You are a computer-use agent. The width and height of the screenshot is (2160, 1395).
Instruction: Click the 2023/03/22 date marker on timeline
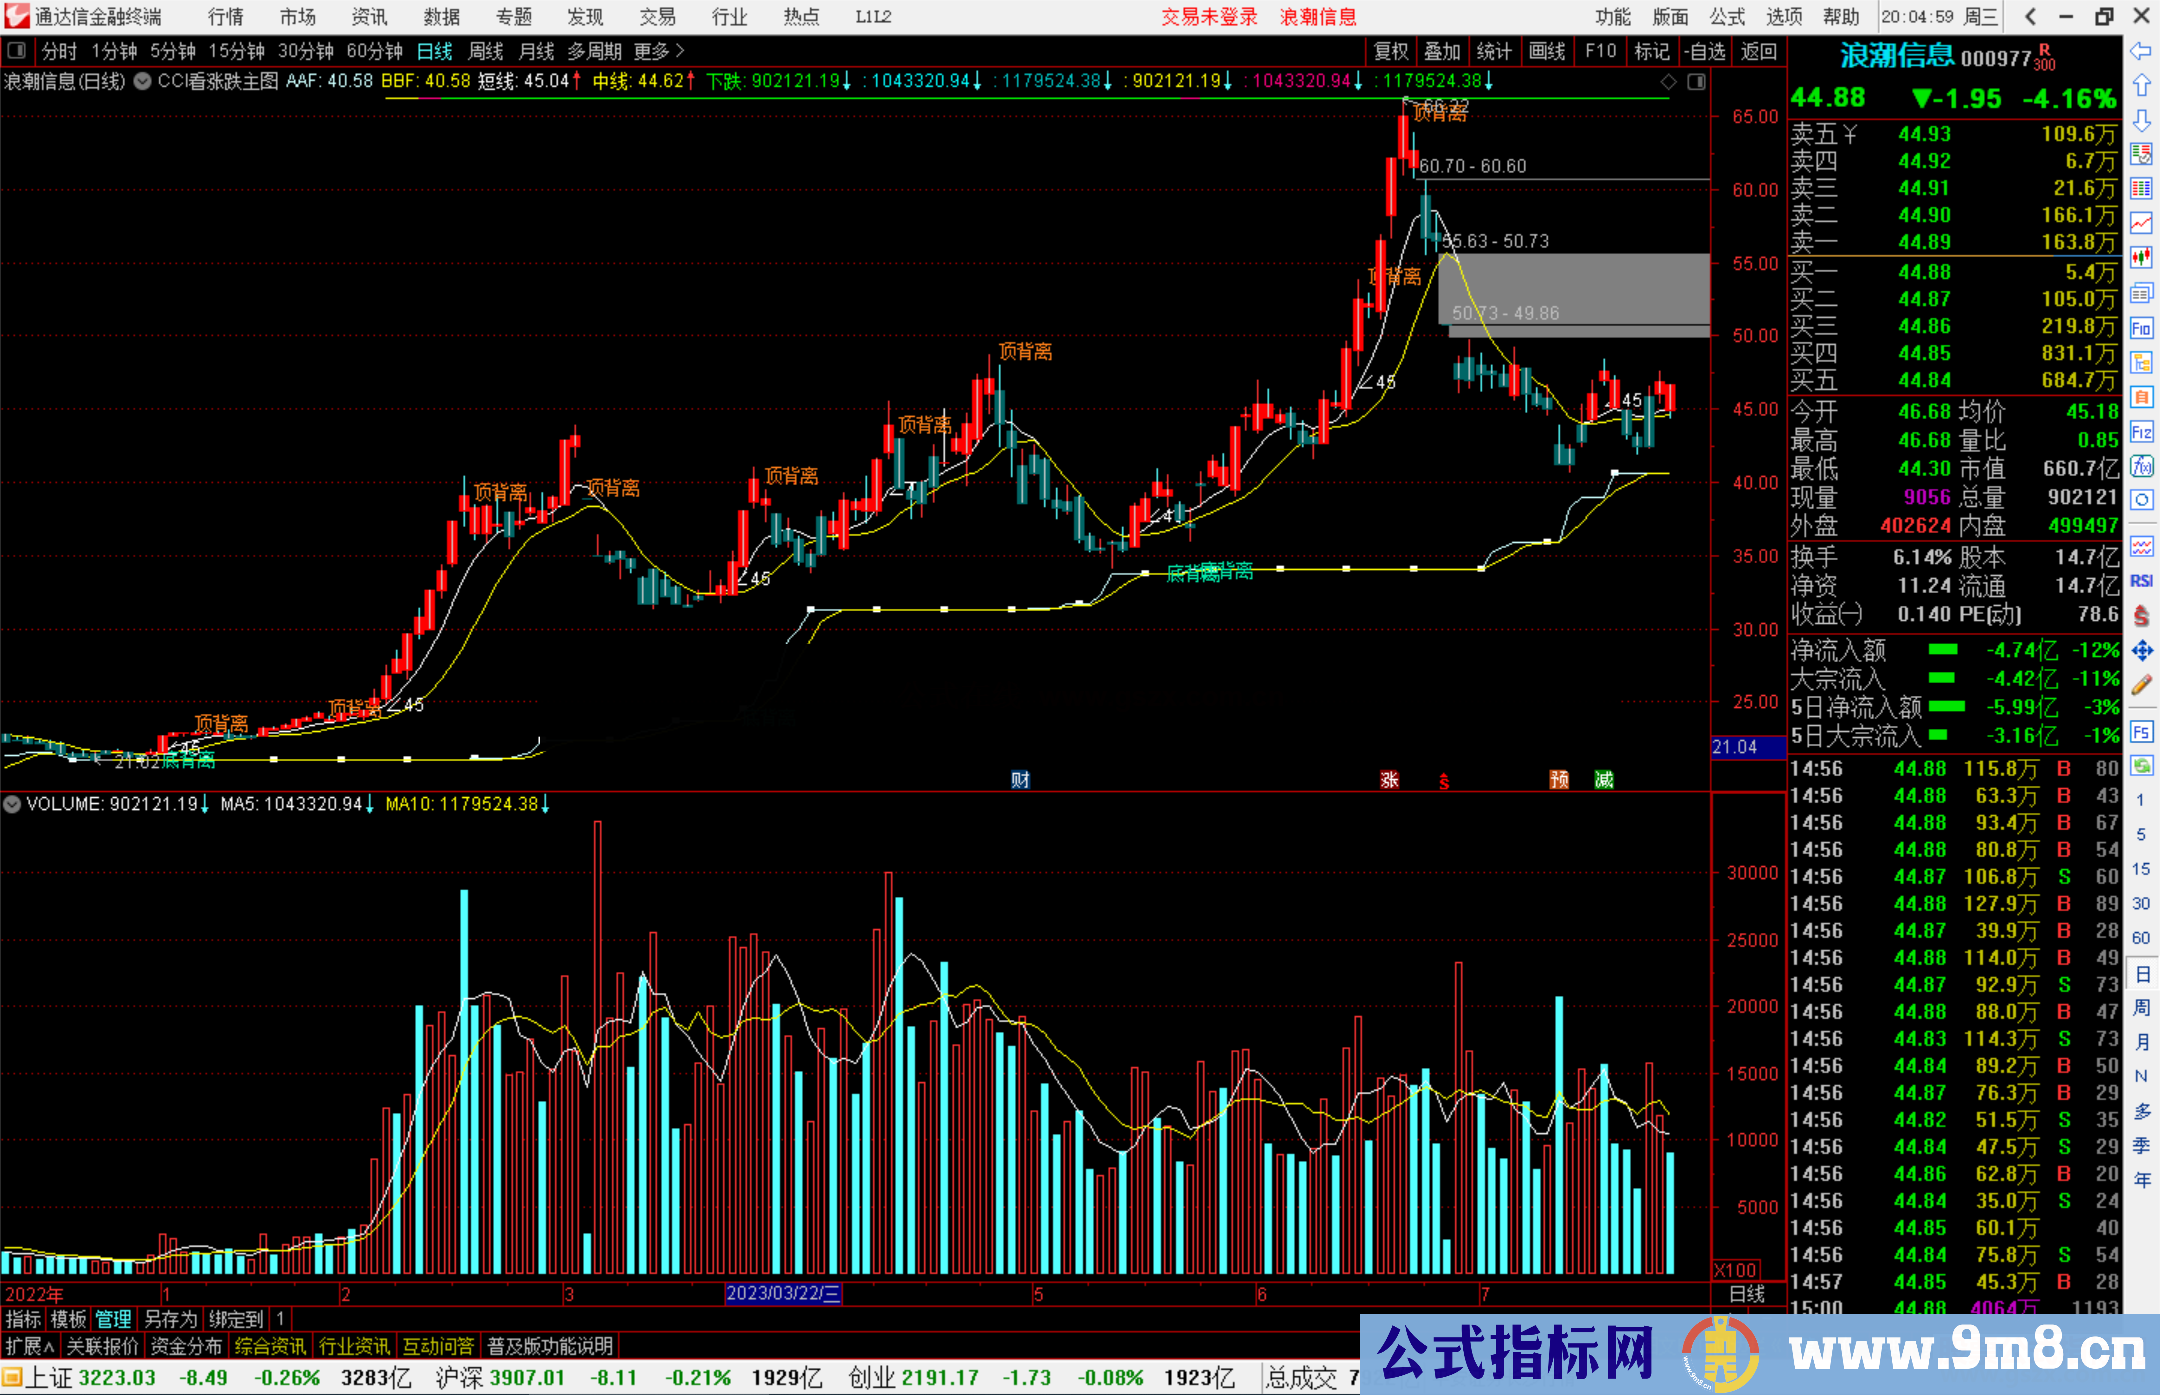783,1294
